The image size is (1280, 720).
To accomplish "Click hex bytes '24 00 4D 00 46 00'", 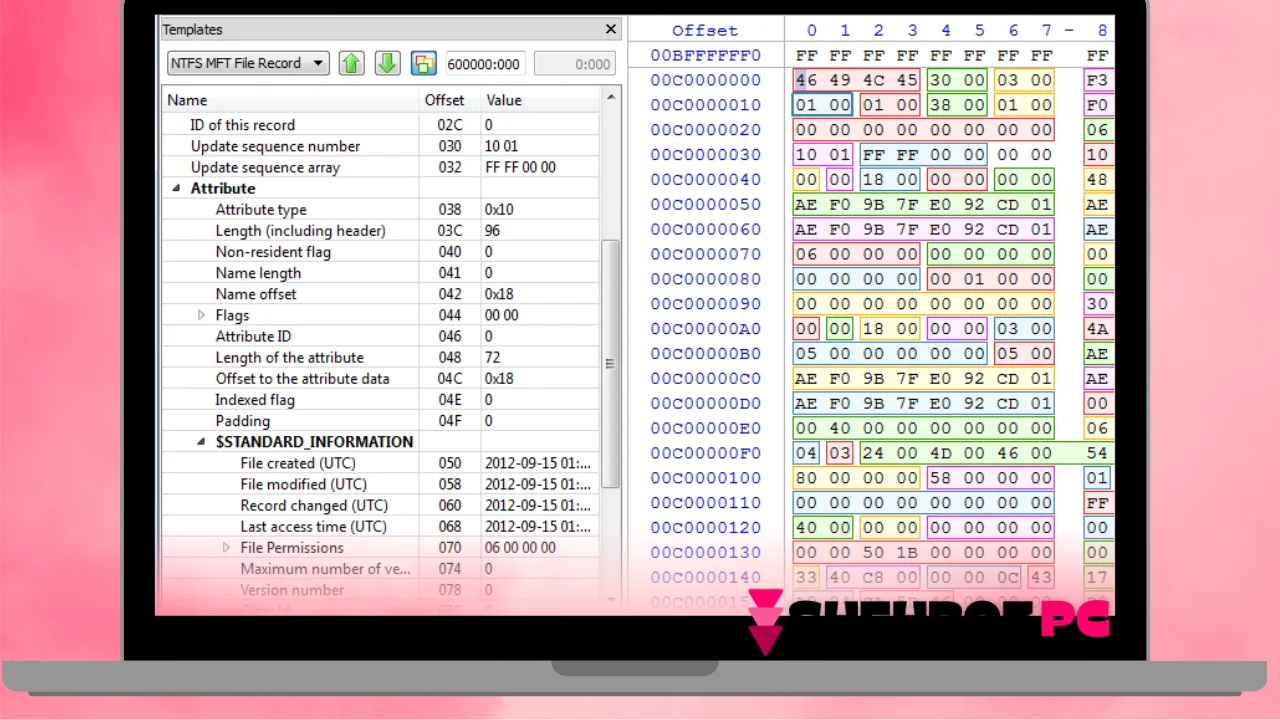I will click(956, 453).
